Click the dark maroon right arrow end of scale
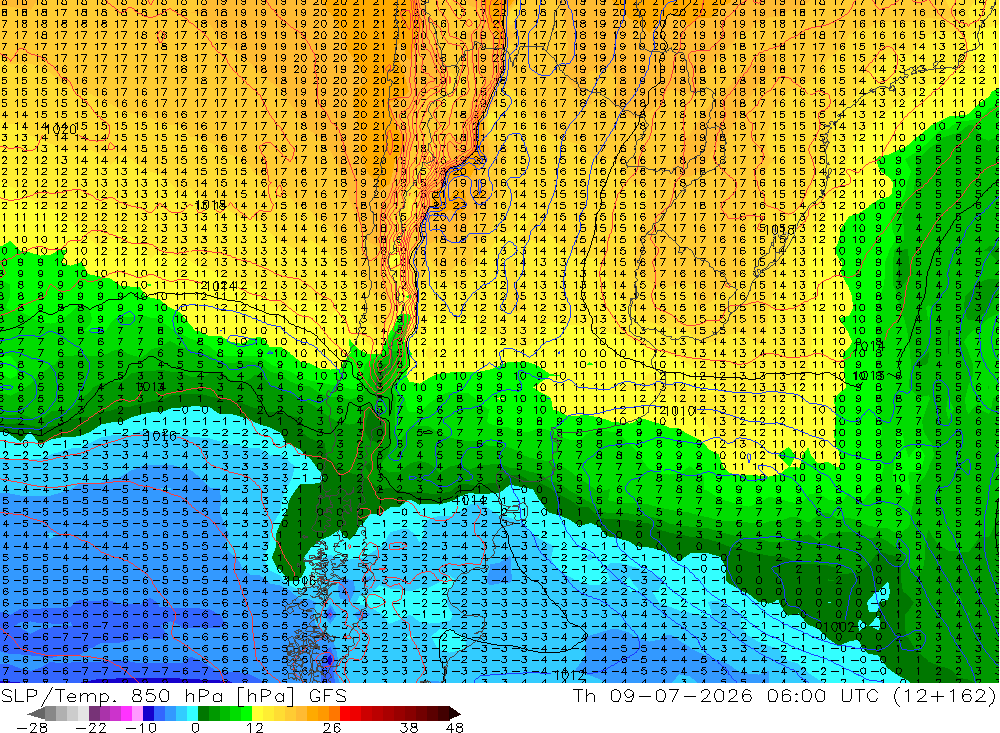 (455, 713)
